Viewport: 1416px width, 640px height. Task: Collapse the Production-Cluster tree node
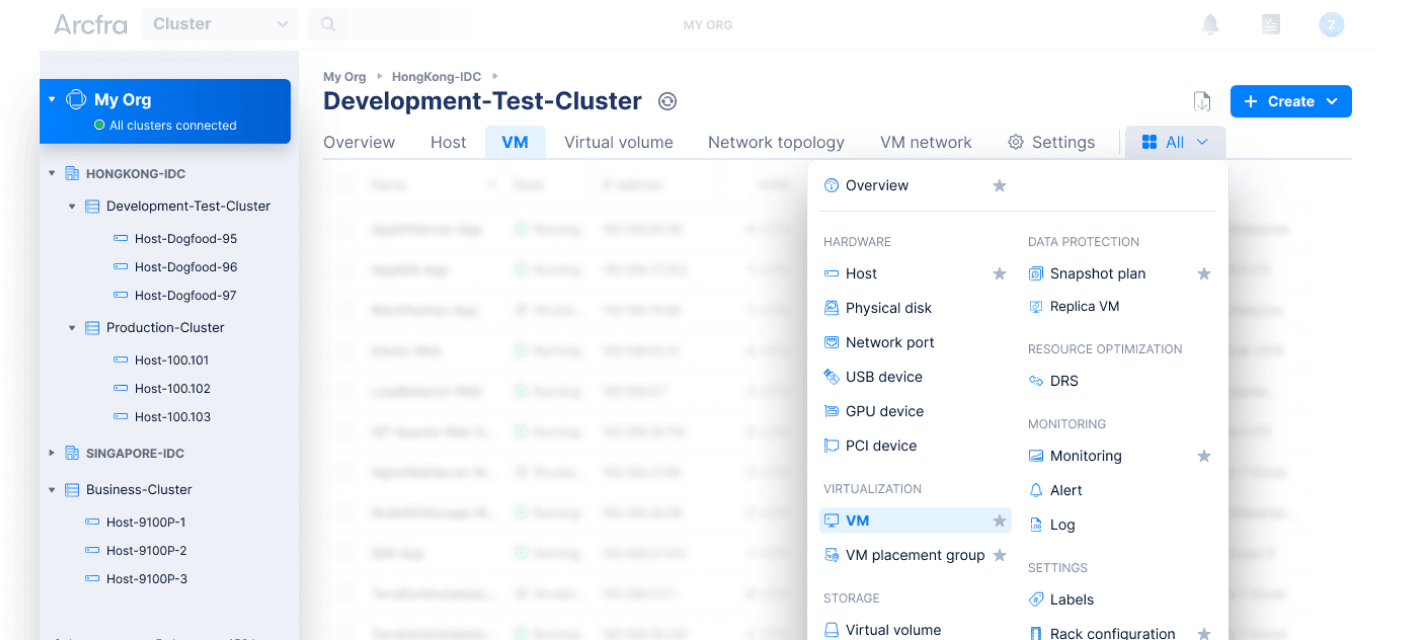point(72,328)
